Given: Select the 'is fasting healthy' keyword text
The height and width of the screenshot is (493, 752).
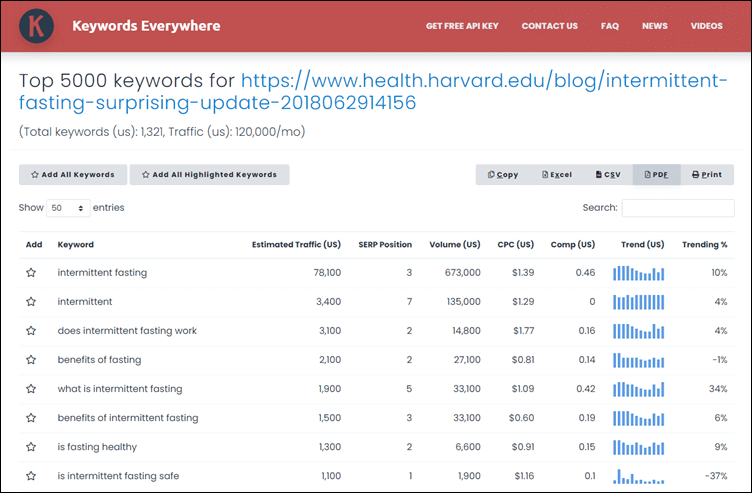Looking at the screenshot, I should 97,447.
